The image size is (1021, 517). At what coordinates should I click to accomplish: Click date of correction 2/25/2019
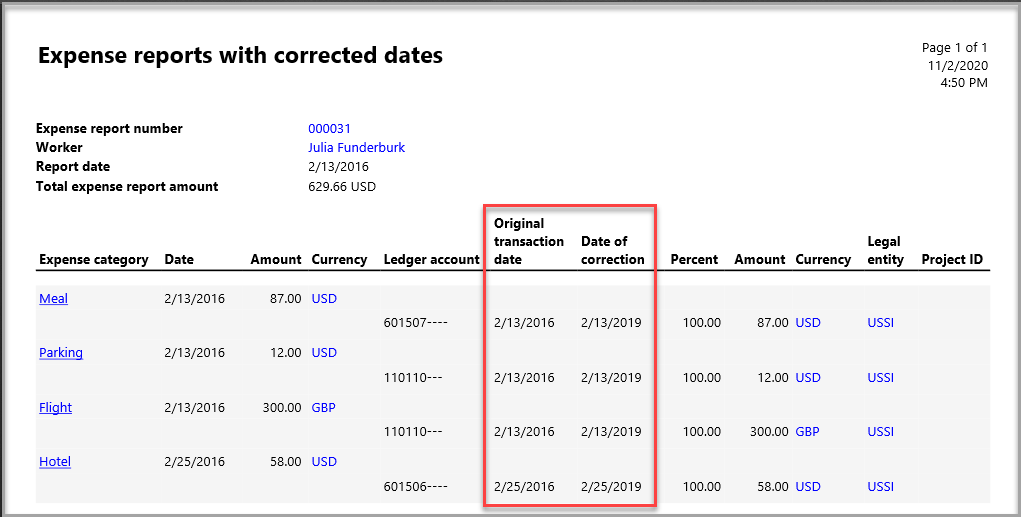click(x=611, y=486)
